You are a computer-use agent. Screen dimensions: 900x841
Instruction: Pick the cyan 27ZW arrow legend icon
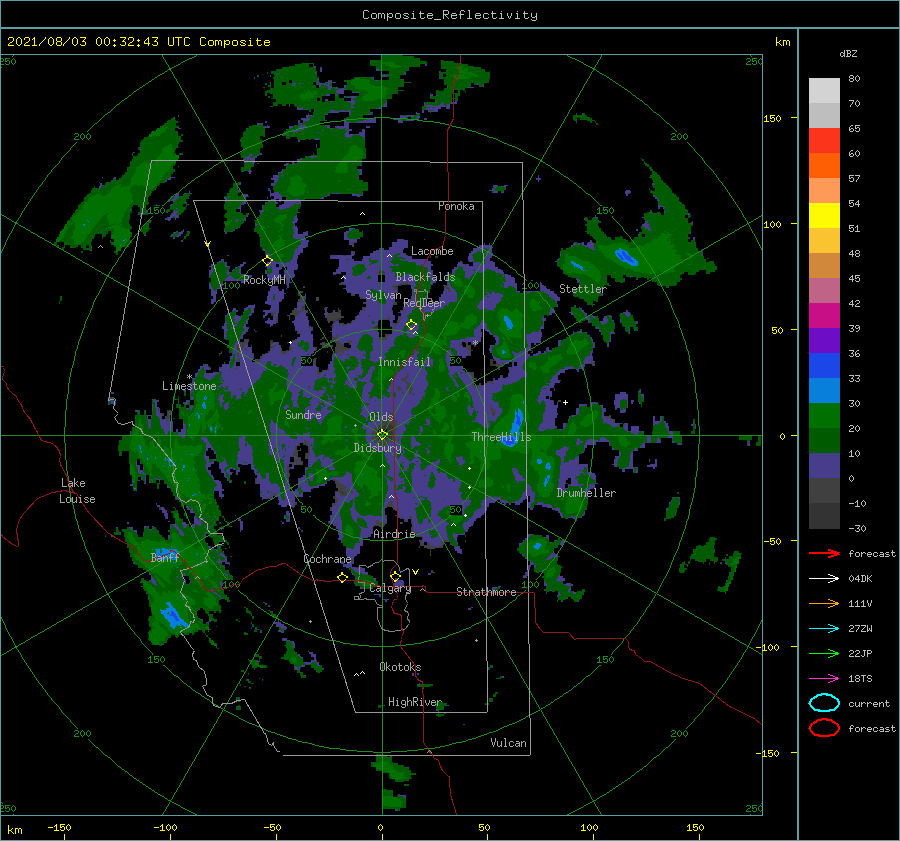point(824,629)
